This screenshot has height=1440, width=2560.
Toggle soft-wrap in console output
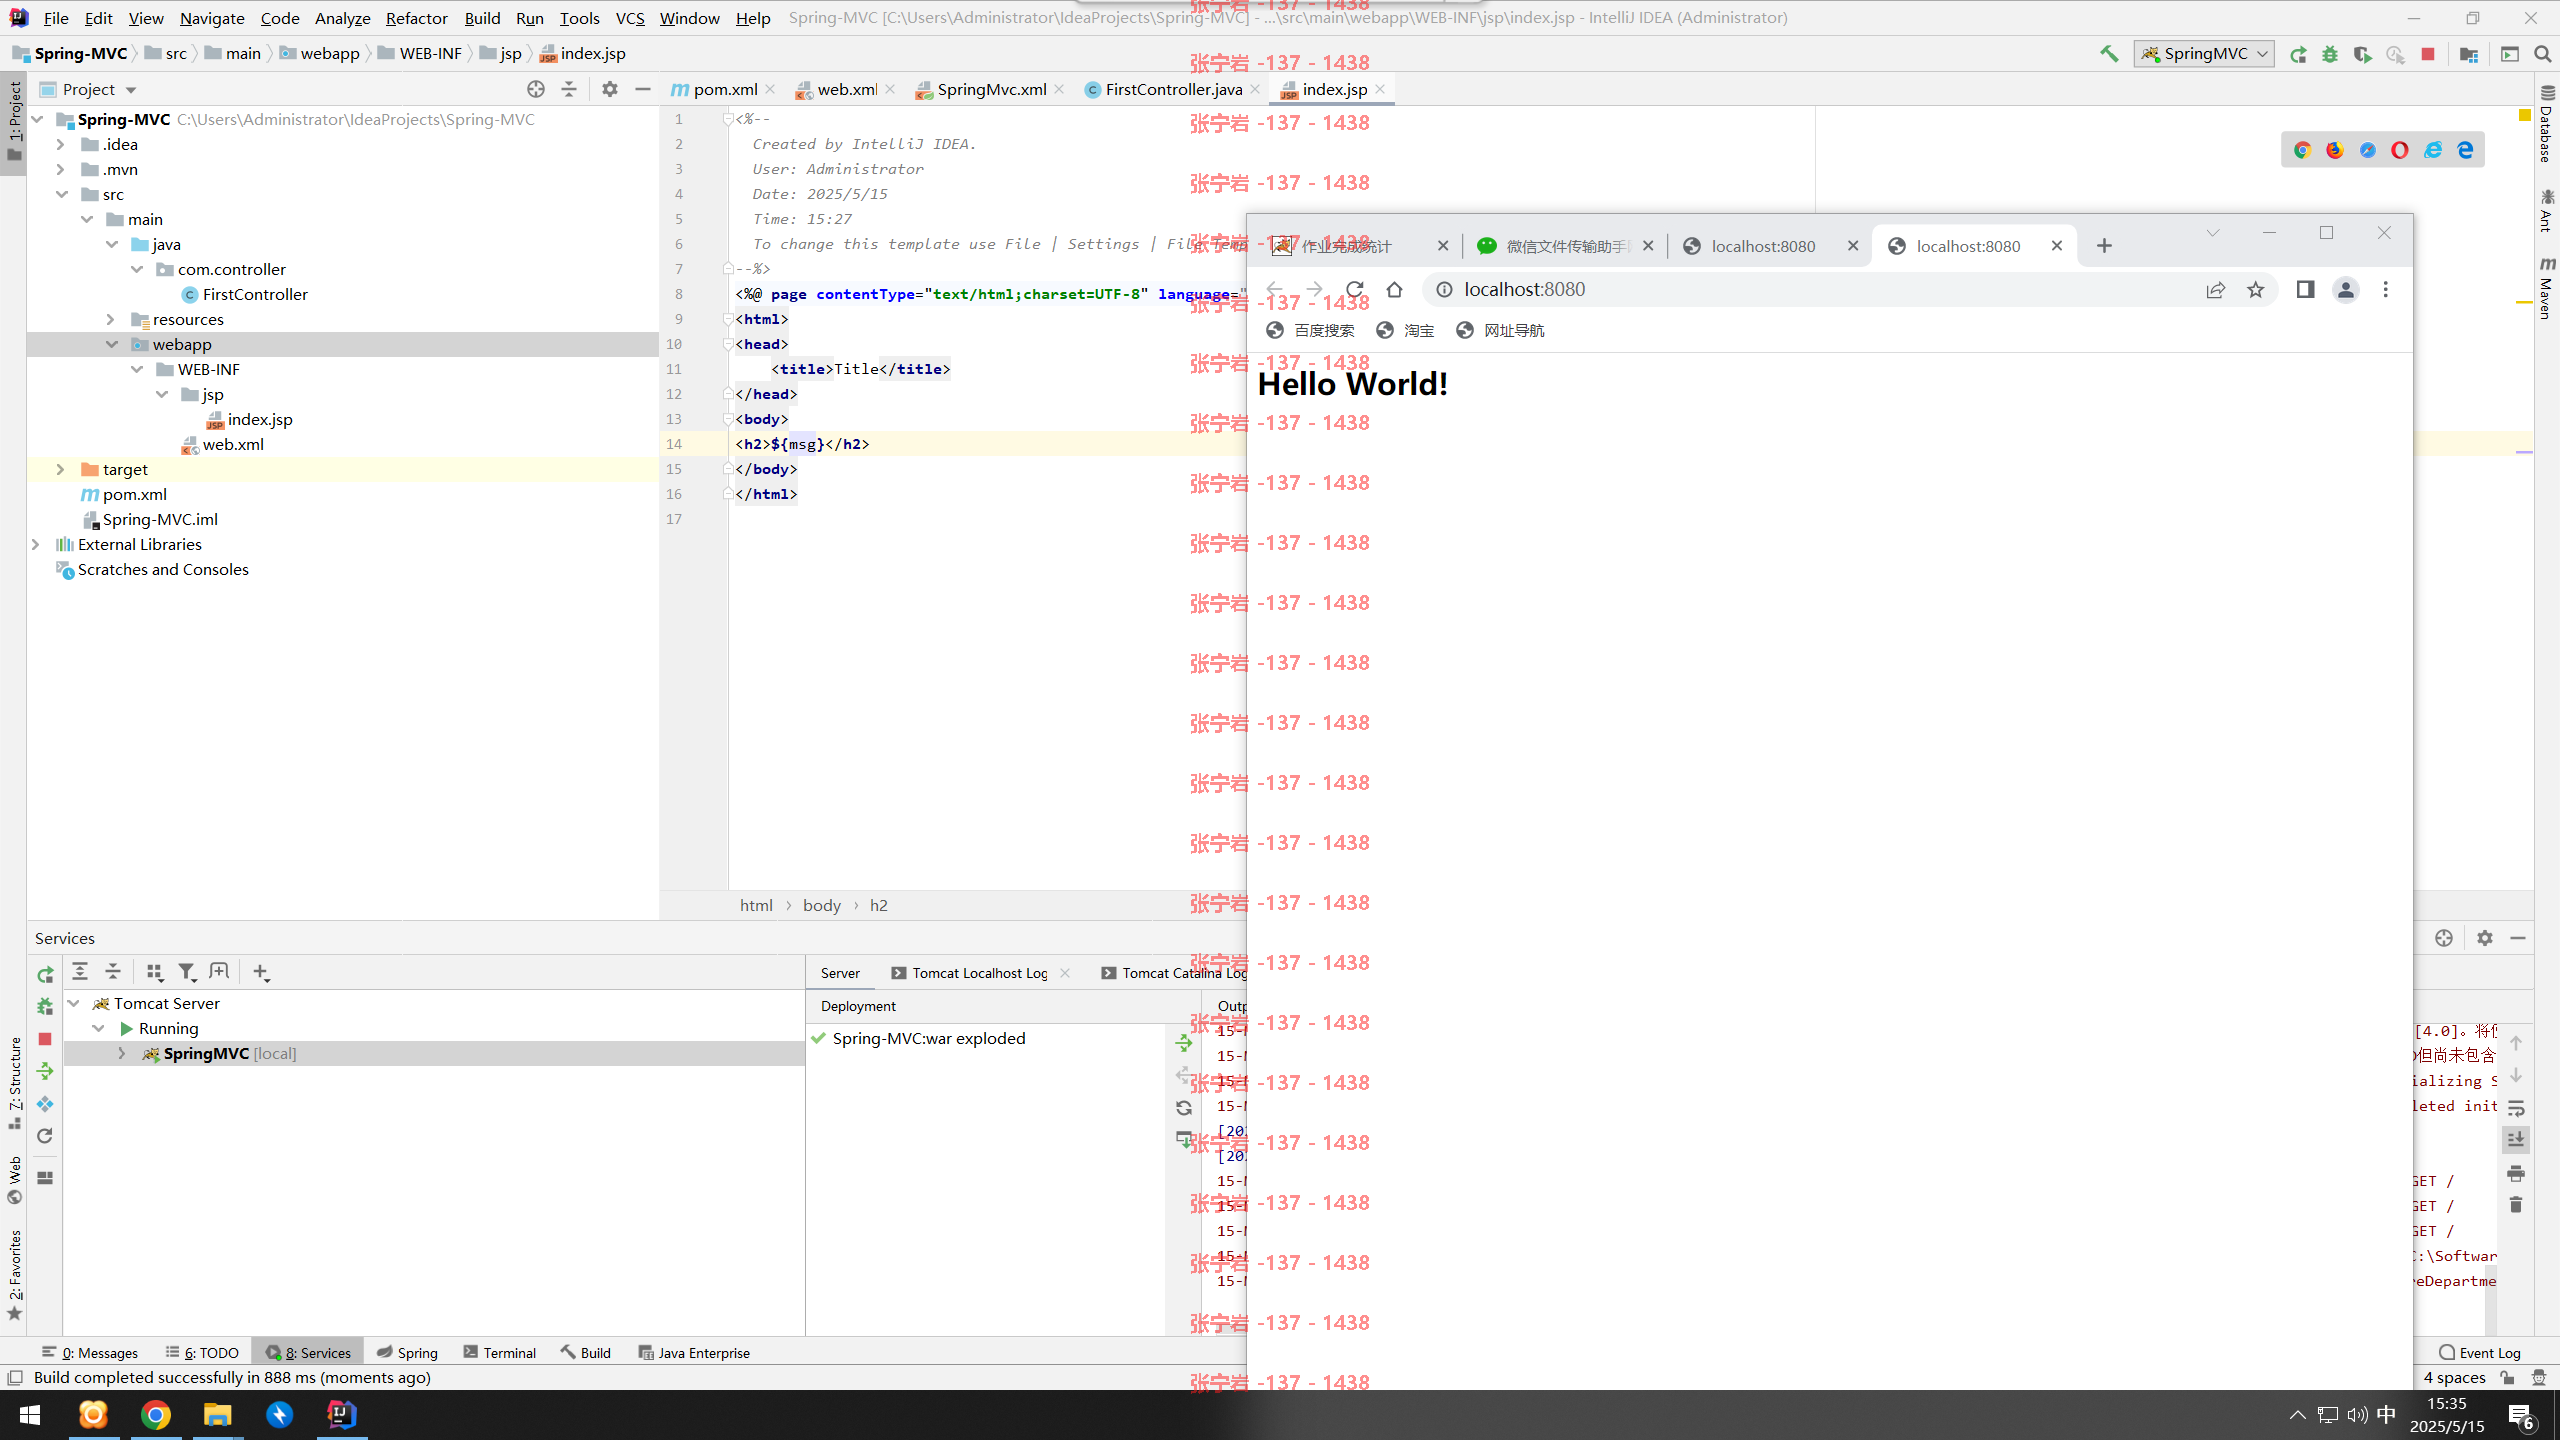pos(2516,1108)
